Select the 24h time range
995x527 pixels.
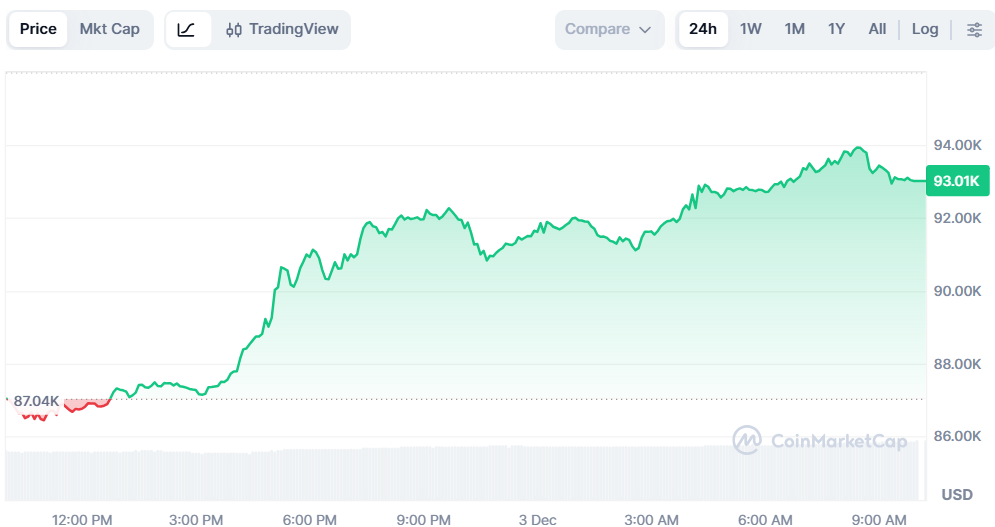click(703, 30)
